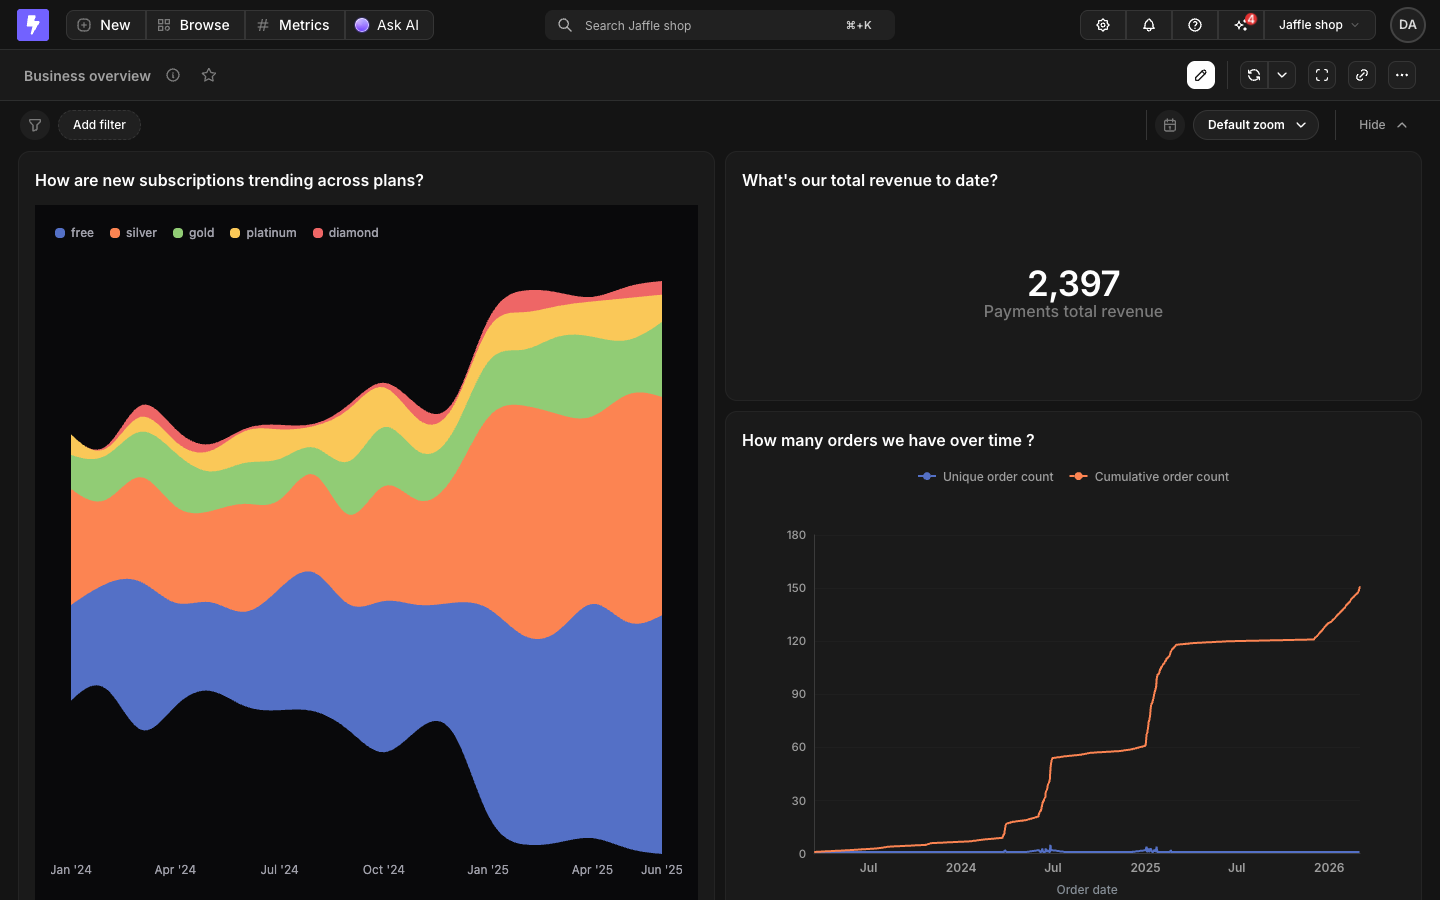The height and width of the screenshot is (900, 1440).
Task: Copy dashboard link icon
Action: point(1362,75)
